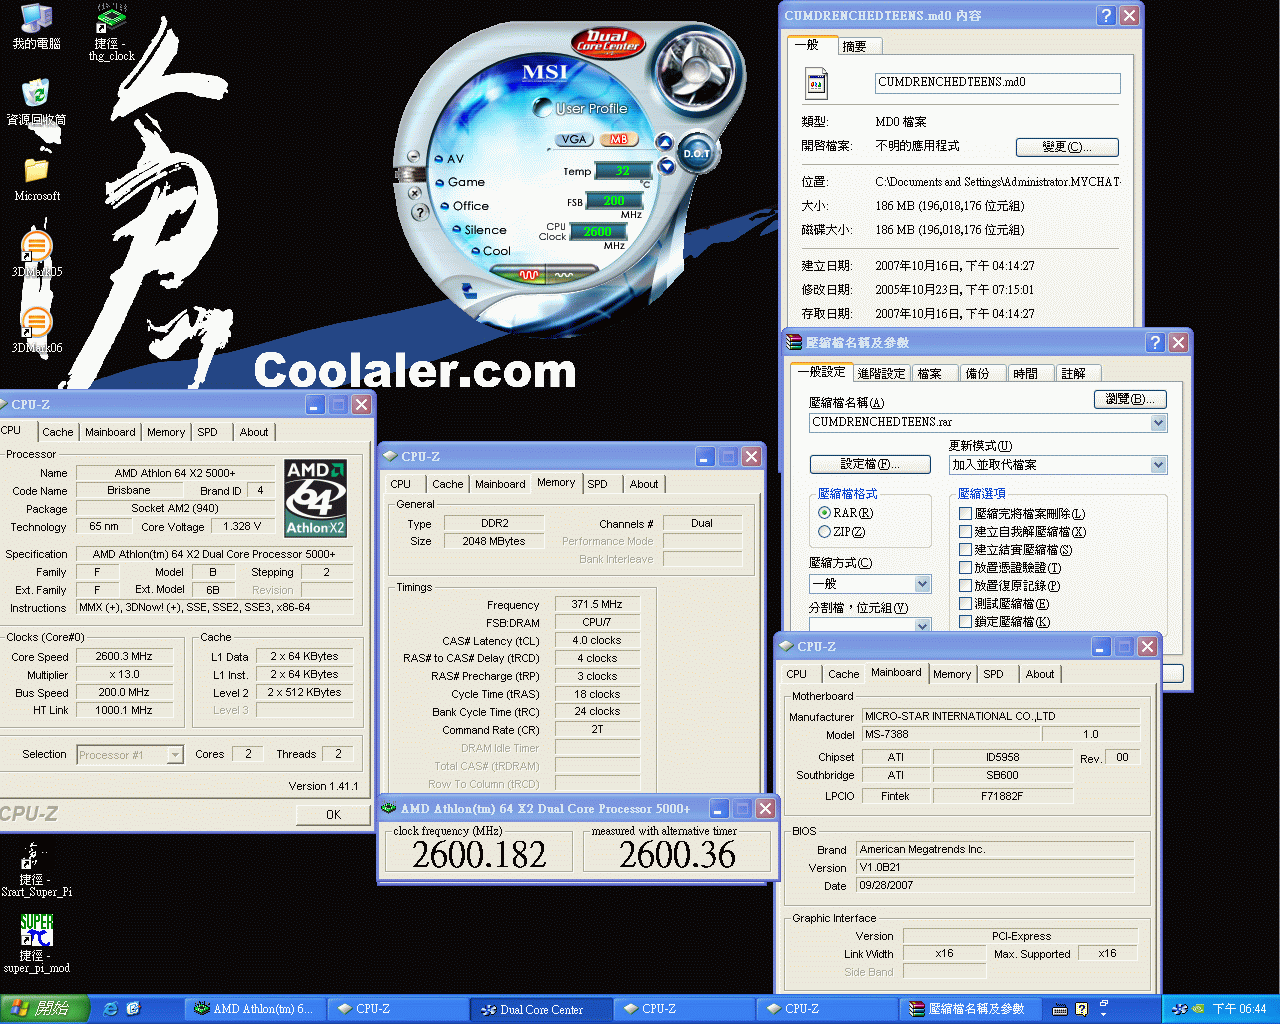
Task: Click the MD0 file icon in the properties dialog
Action: (x=817, y=84)
